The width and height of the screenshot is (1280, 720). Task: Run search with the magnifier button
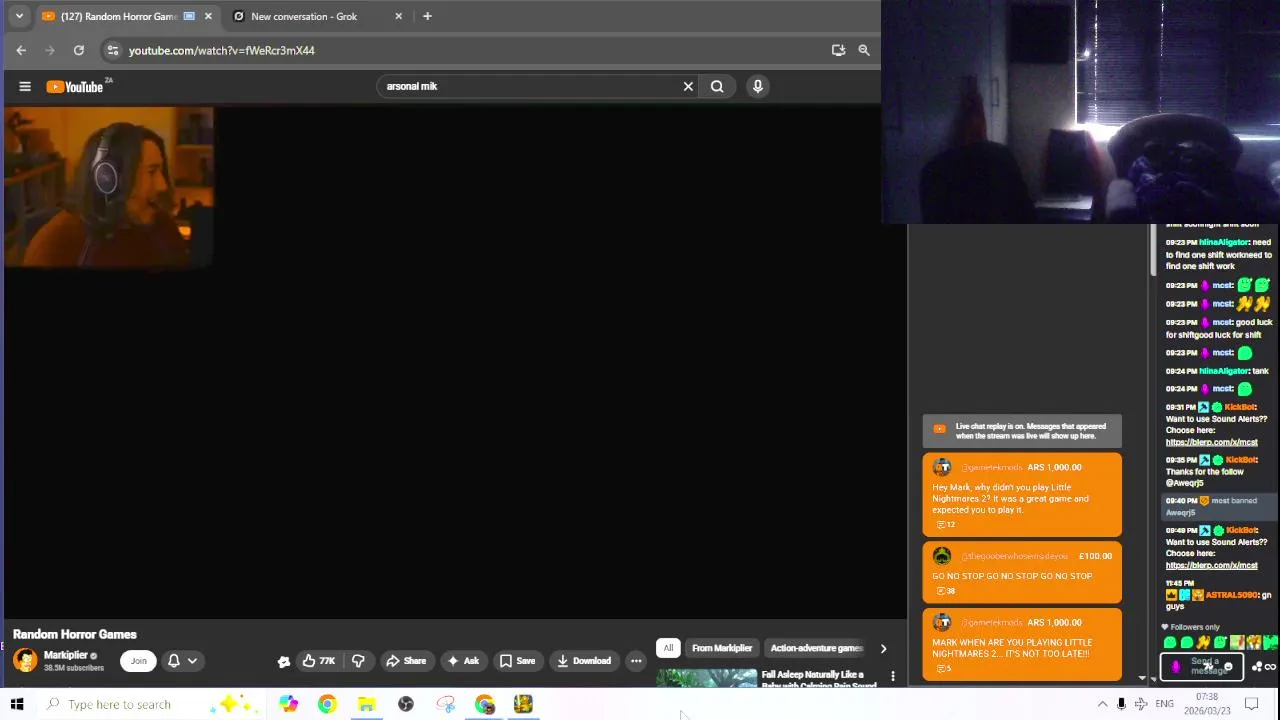pyautogui.click(x=717, y=86)
